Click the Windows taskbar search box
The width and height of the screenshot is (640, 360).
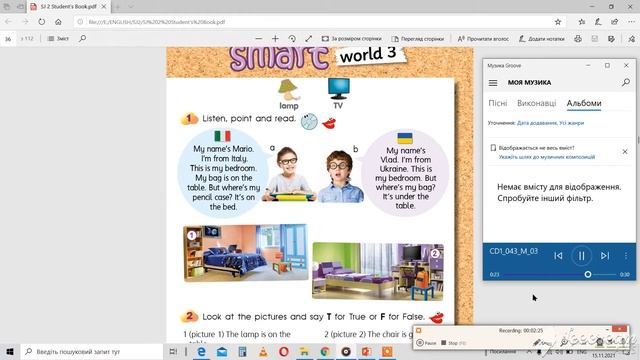click(92, 351)
